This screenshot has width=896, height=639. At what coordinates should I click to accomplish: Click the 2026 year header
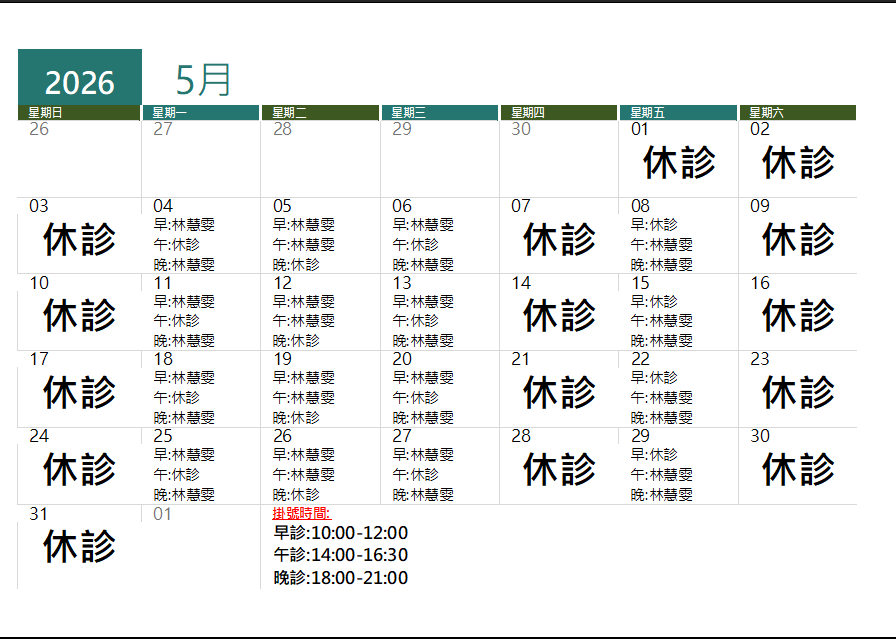coord(79,78)
